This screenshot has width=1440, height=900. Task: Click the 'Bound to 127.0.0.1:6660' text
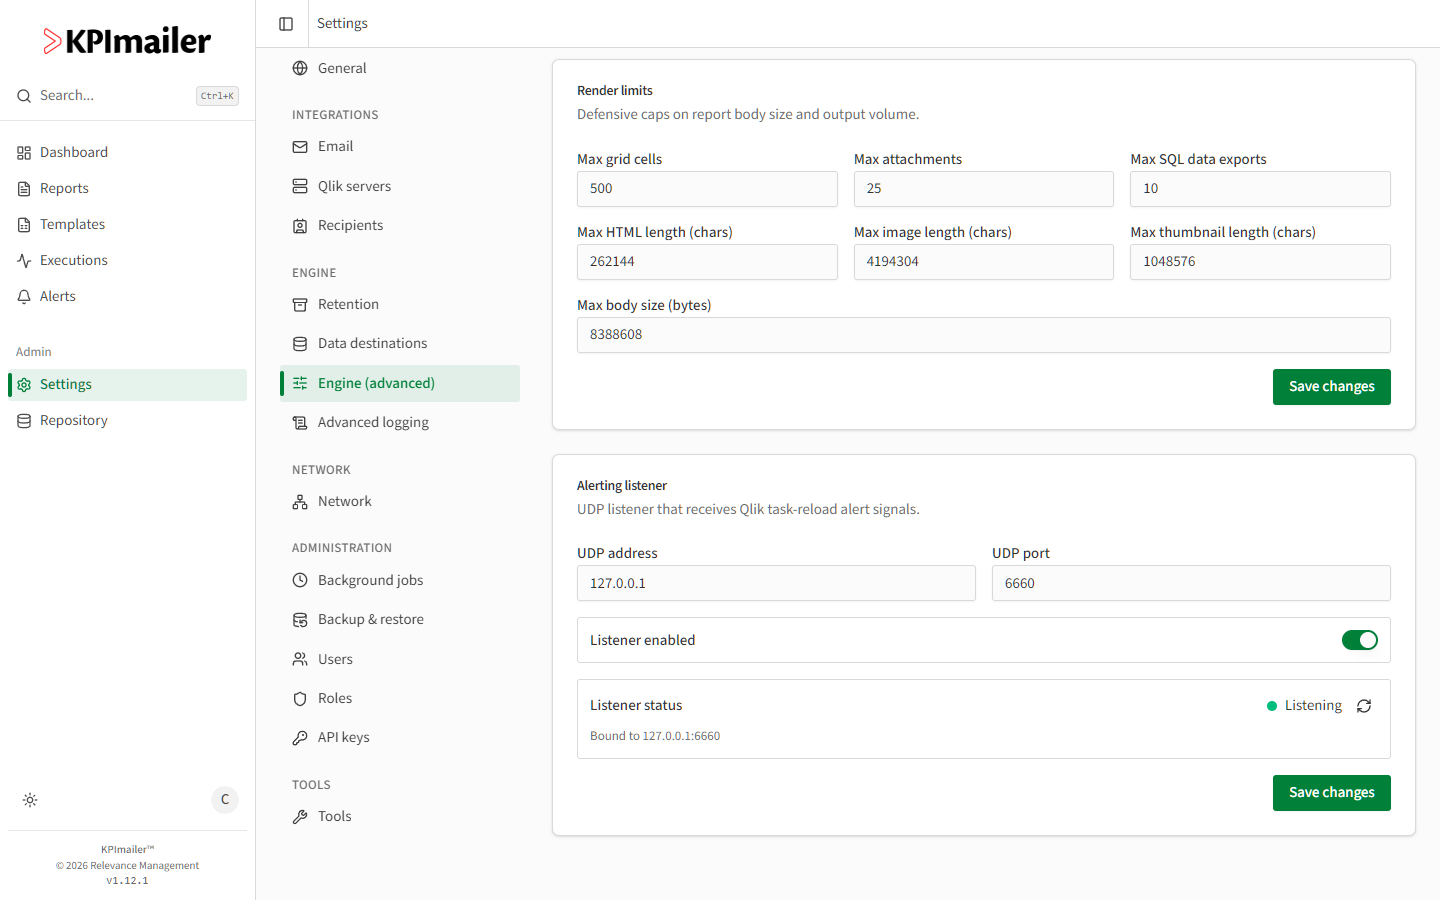point(655,736)
